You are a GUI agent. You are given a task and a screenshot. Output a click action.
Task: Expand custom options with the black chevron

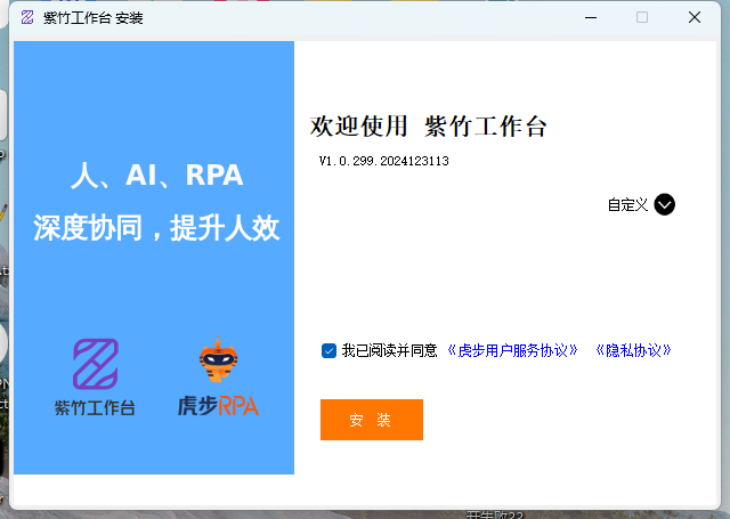pyautogui.click(x=664, y=204)
